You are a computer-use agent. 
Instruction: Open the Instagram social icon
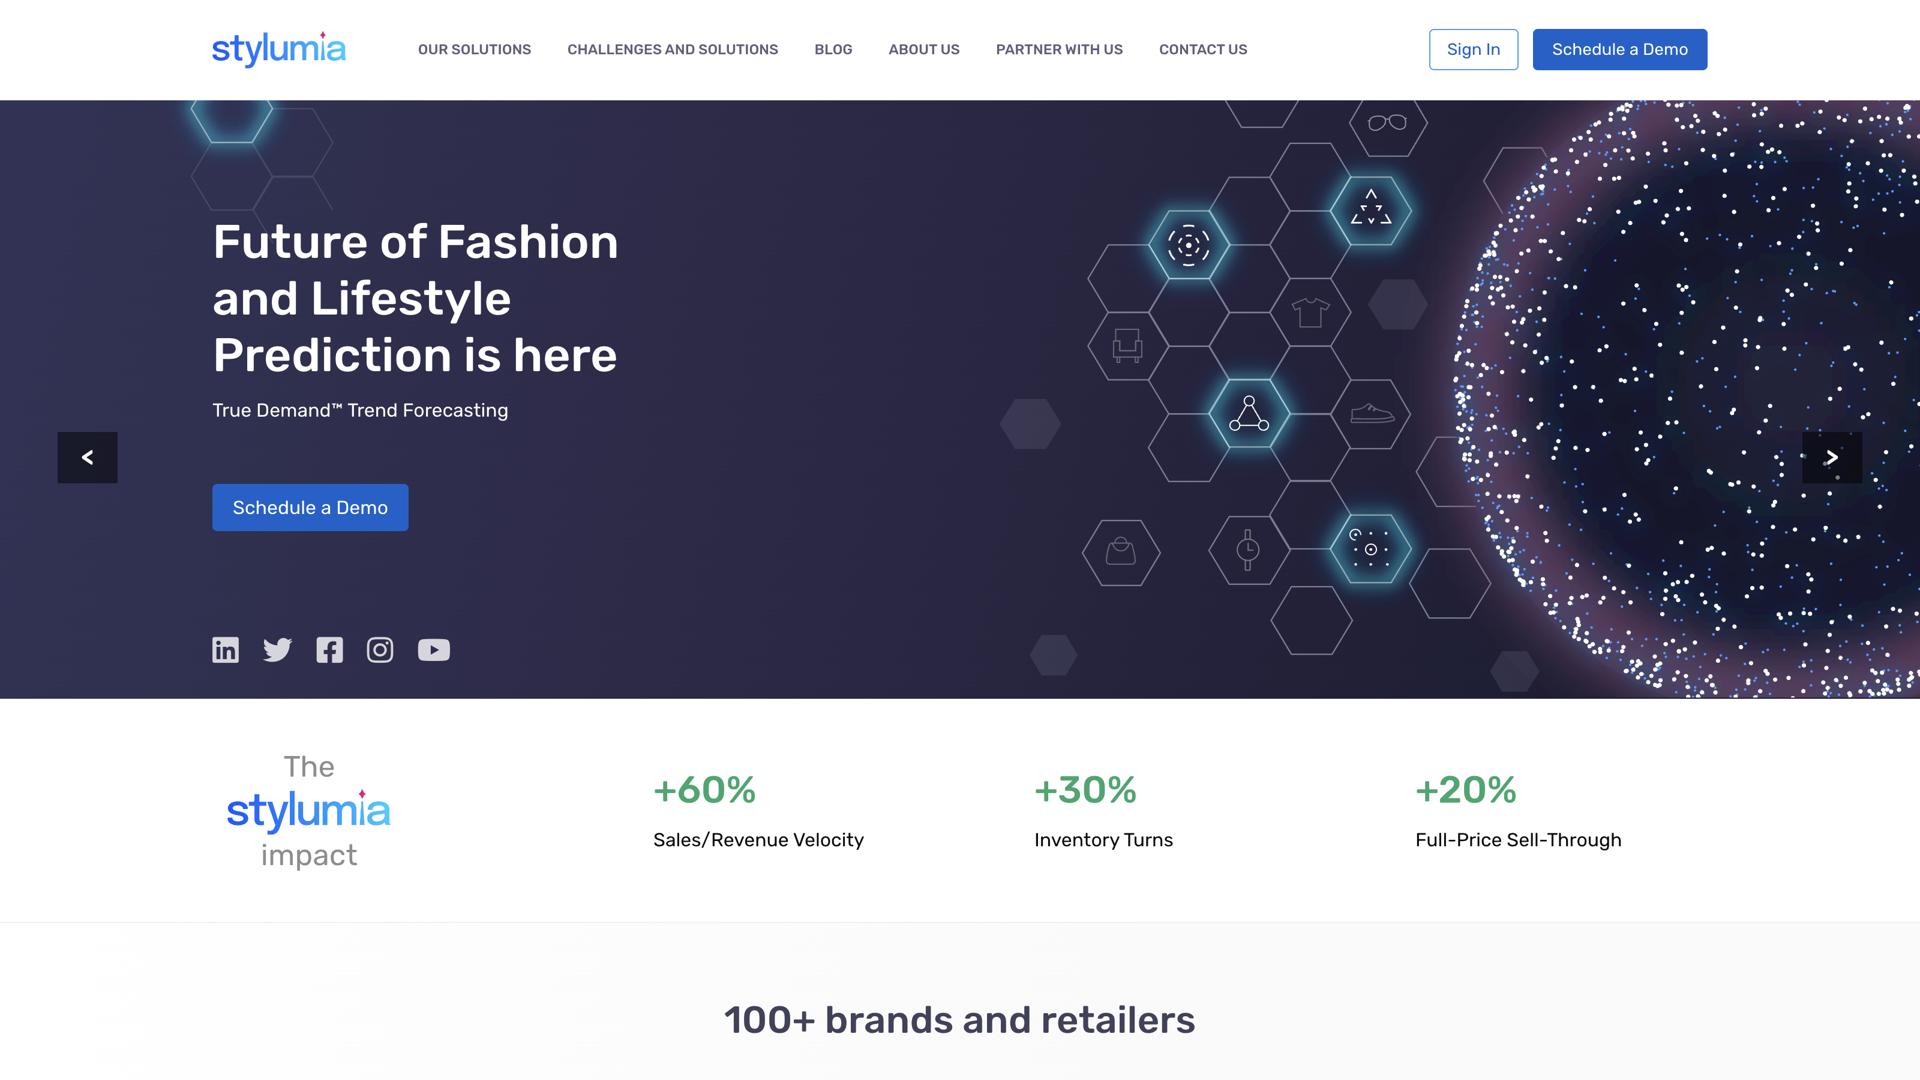(380, 650)
